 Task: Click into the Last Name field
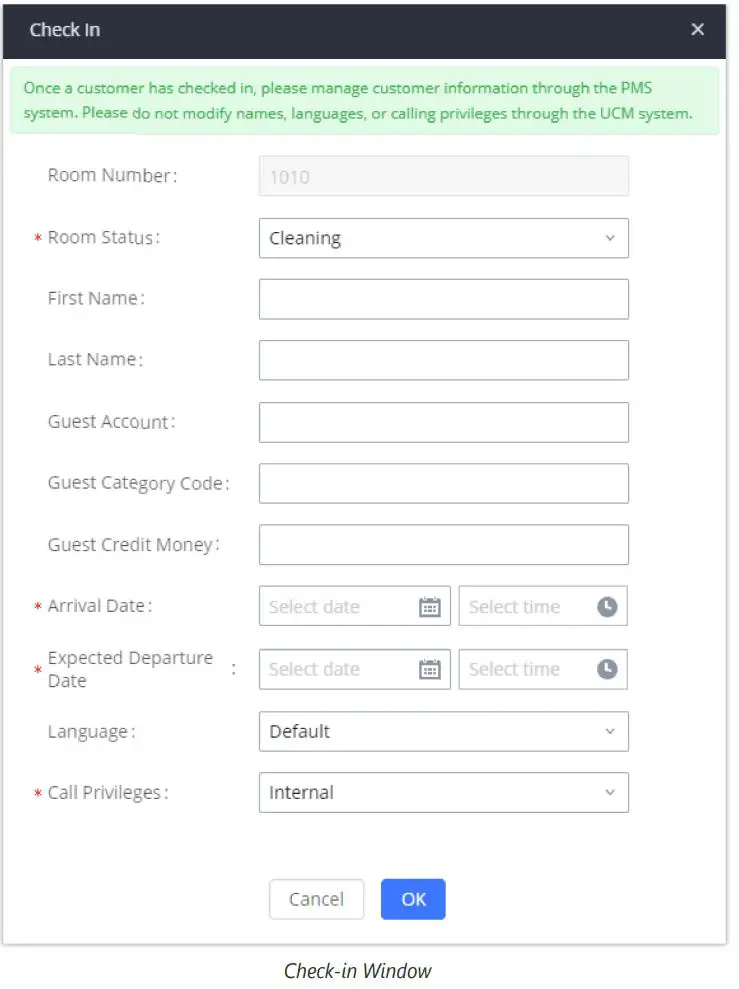click(x=443, y=360)
